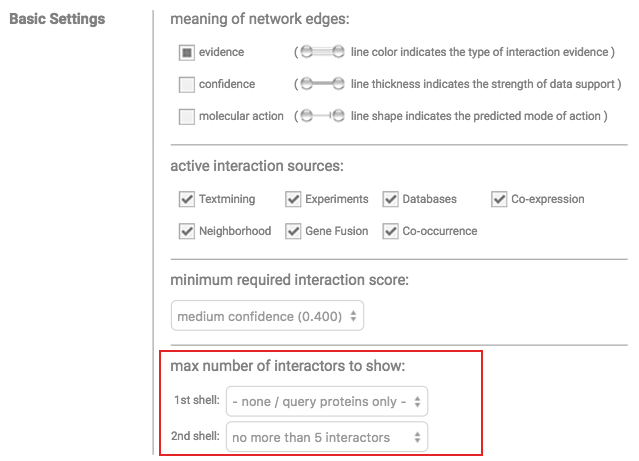639x461 pixels.
Task: Expand the 2nd shell interactors dropdown
Action: tap(327, 437)
